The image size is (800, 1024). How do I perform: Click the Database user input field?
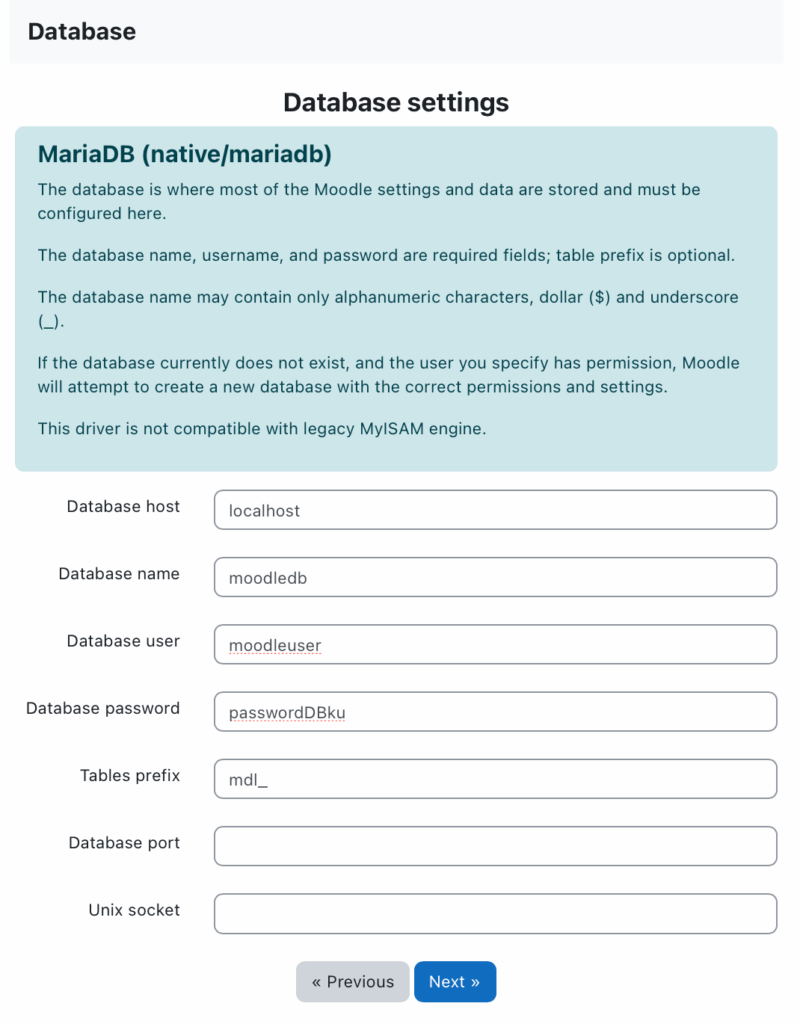tap(495, 644)
